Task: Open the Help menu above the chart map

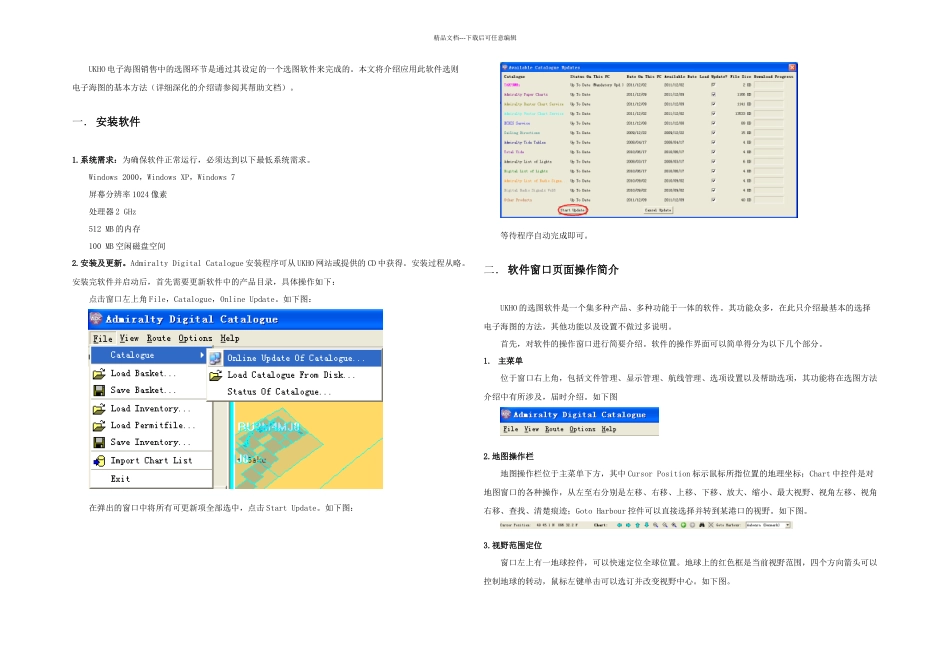Action: click(230, 338)
